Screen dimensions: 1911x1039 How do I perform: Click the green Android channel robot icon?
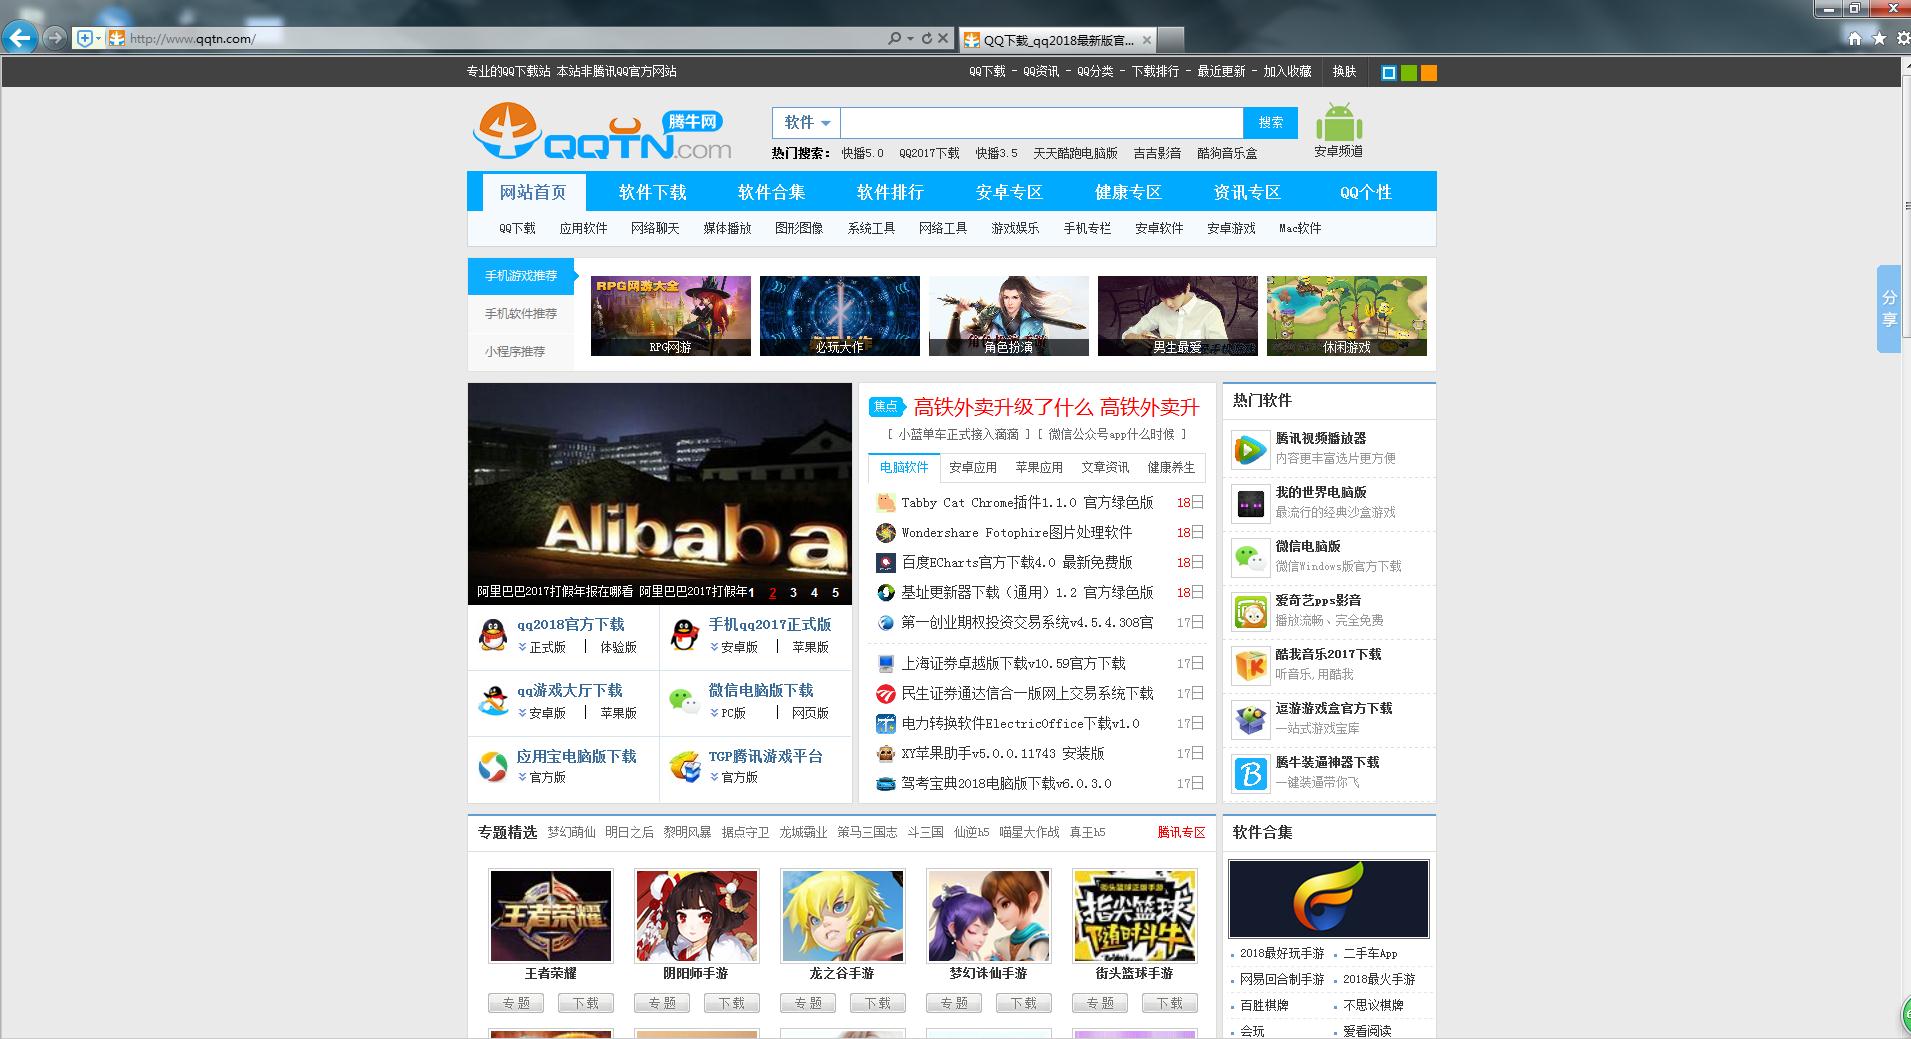click(x=1339, y=123)
